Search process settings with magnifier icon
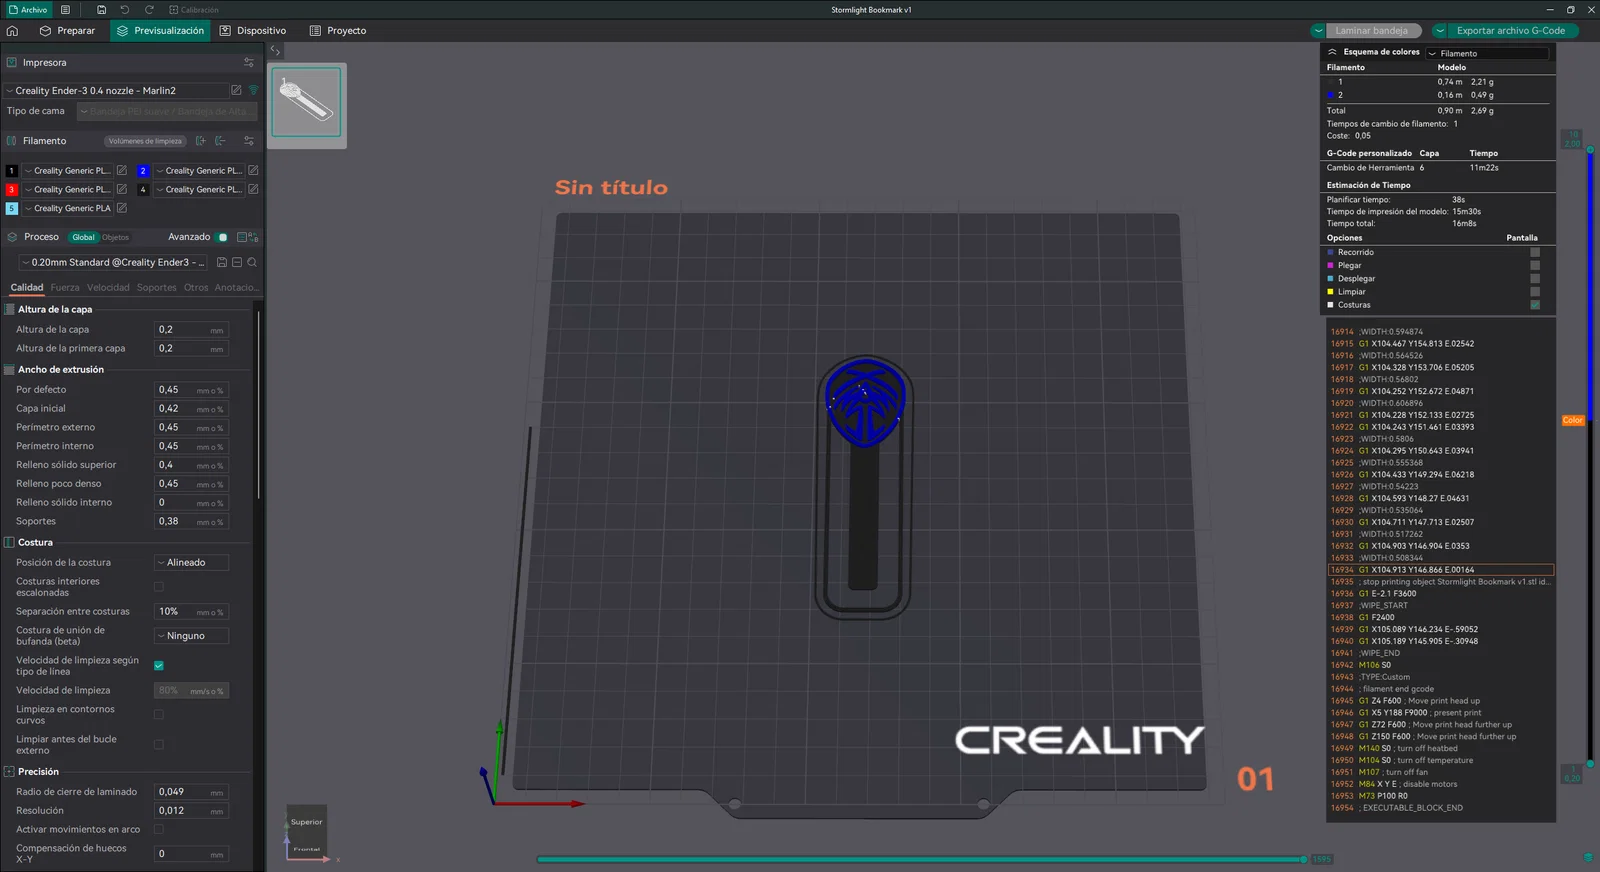Image resolution: width=1600 pixels, height=872 pixels. pos(252,262)
